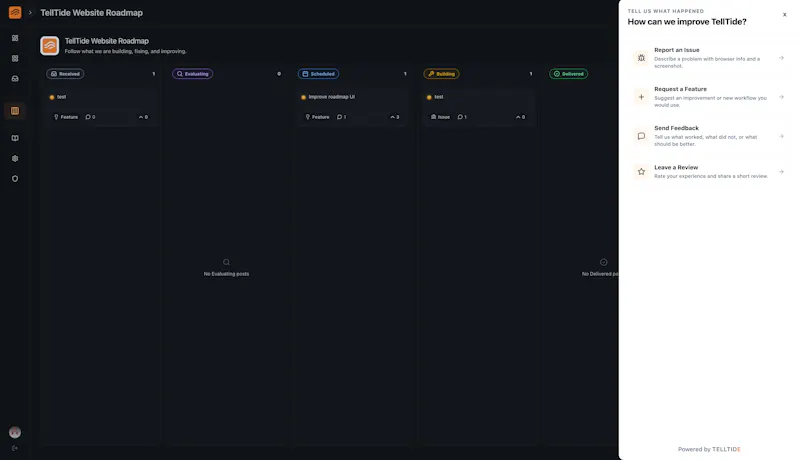The width and height of the screenshot is (800, 460).
Task: Select the highlighted roadmap board icon in sidebar
Action: tap(15, 111)
